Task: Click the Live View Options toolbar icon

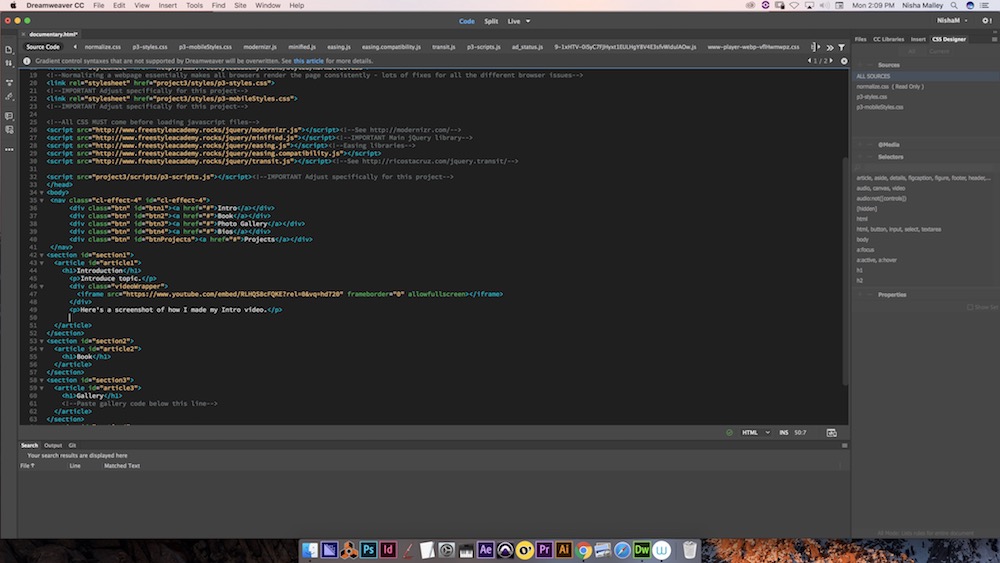Action: coord(9,83)
